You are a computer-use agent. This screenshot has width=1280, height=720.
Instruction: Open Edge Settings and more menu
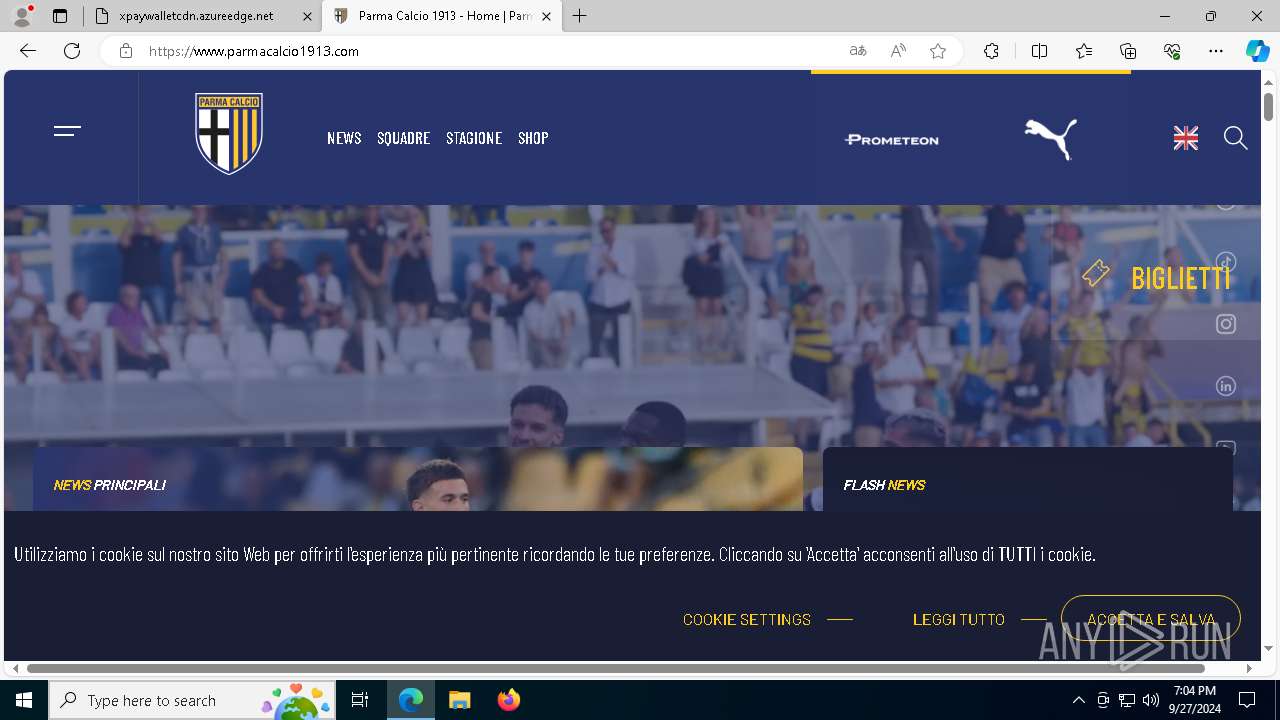1216,51
